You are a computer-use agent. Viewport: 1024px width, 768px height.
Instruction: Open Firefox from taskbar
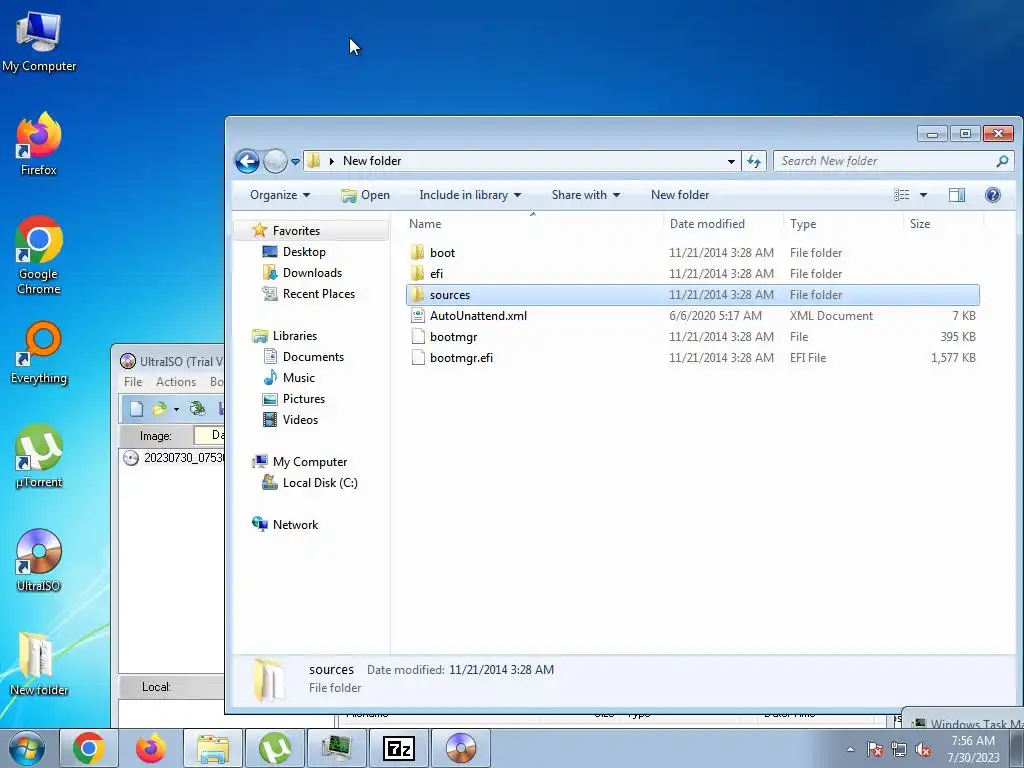151,748
